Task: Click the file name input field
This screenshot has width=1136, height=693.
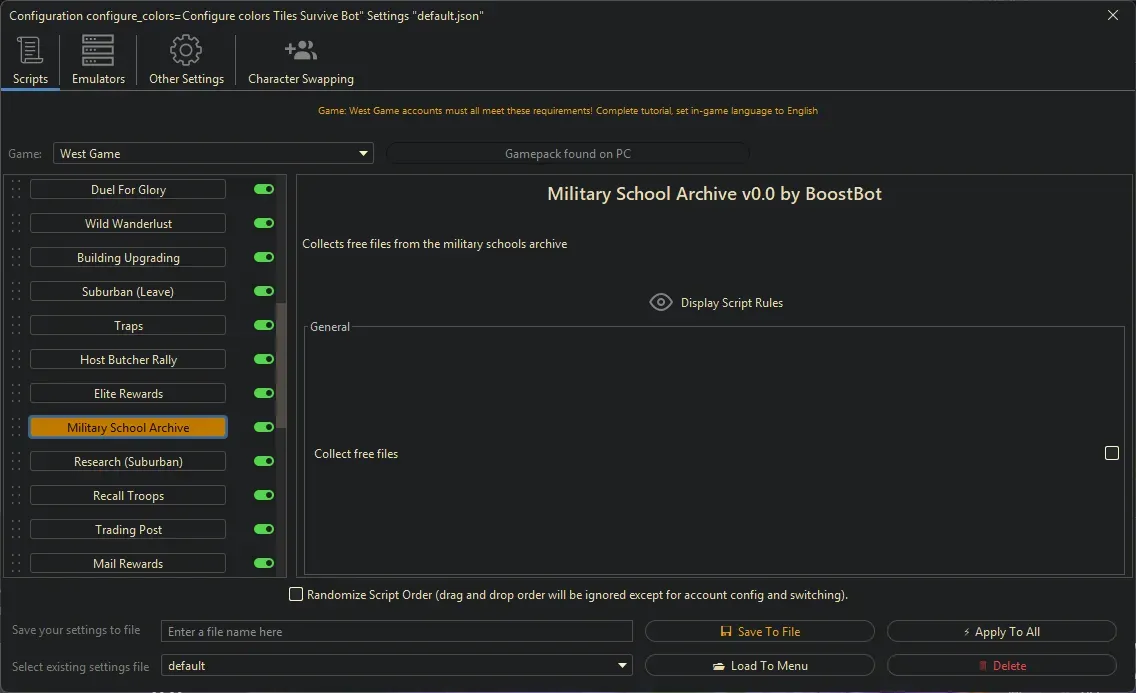Action: click(396, 631)
